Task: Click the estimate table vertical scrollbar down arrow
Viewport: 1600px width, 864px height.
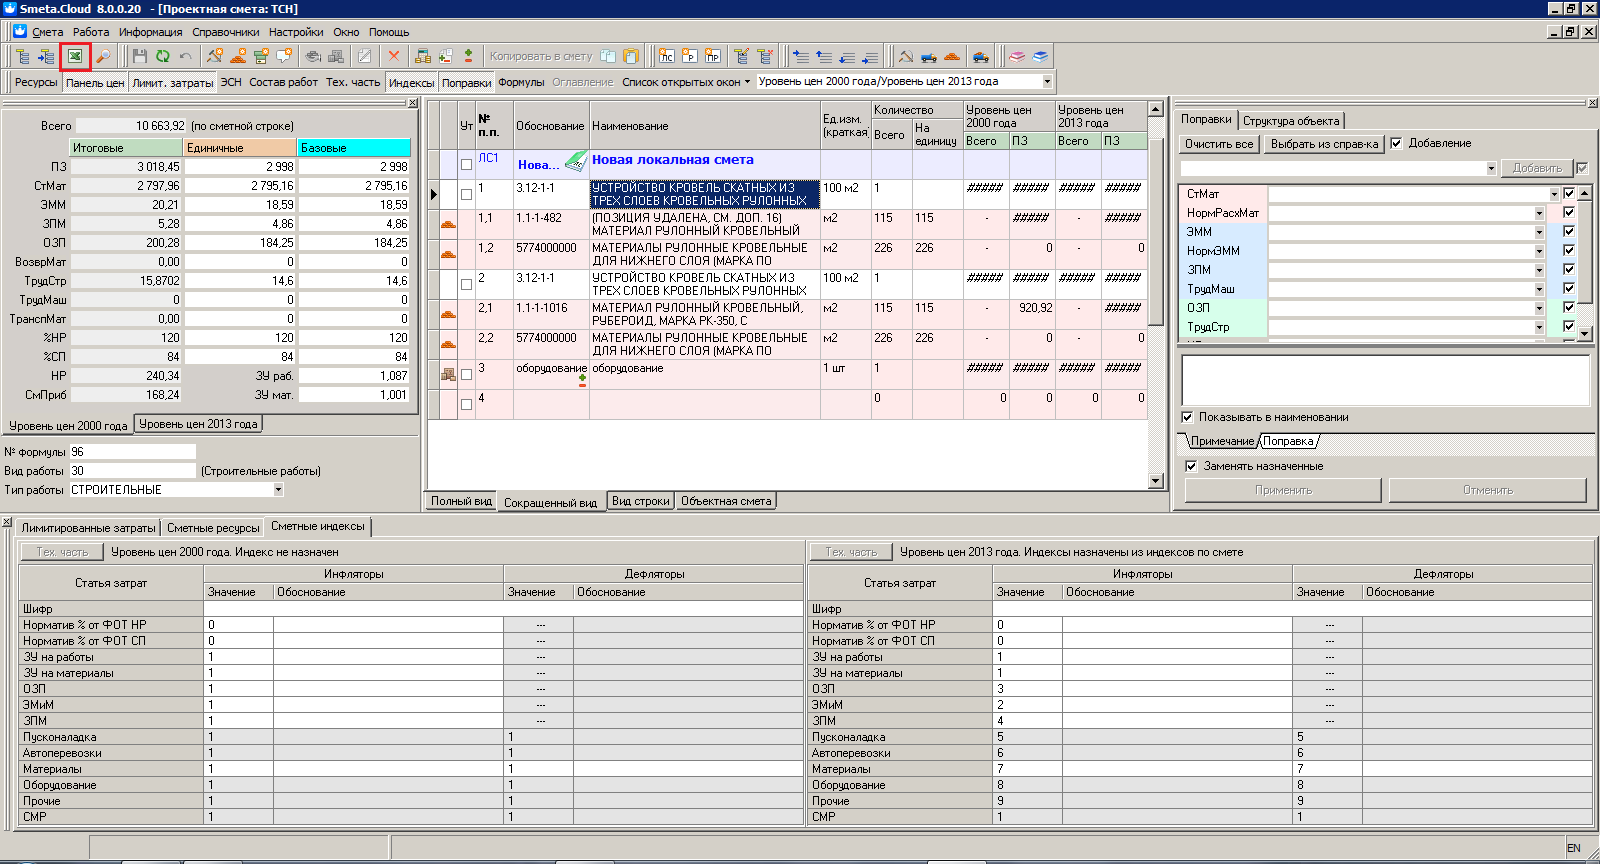Action: (x=1156, y=481)
